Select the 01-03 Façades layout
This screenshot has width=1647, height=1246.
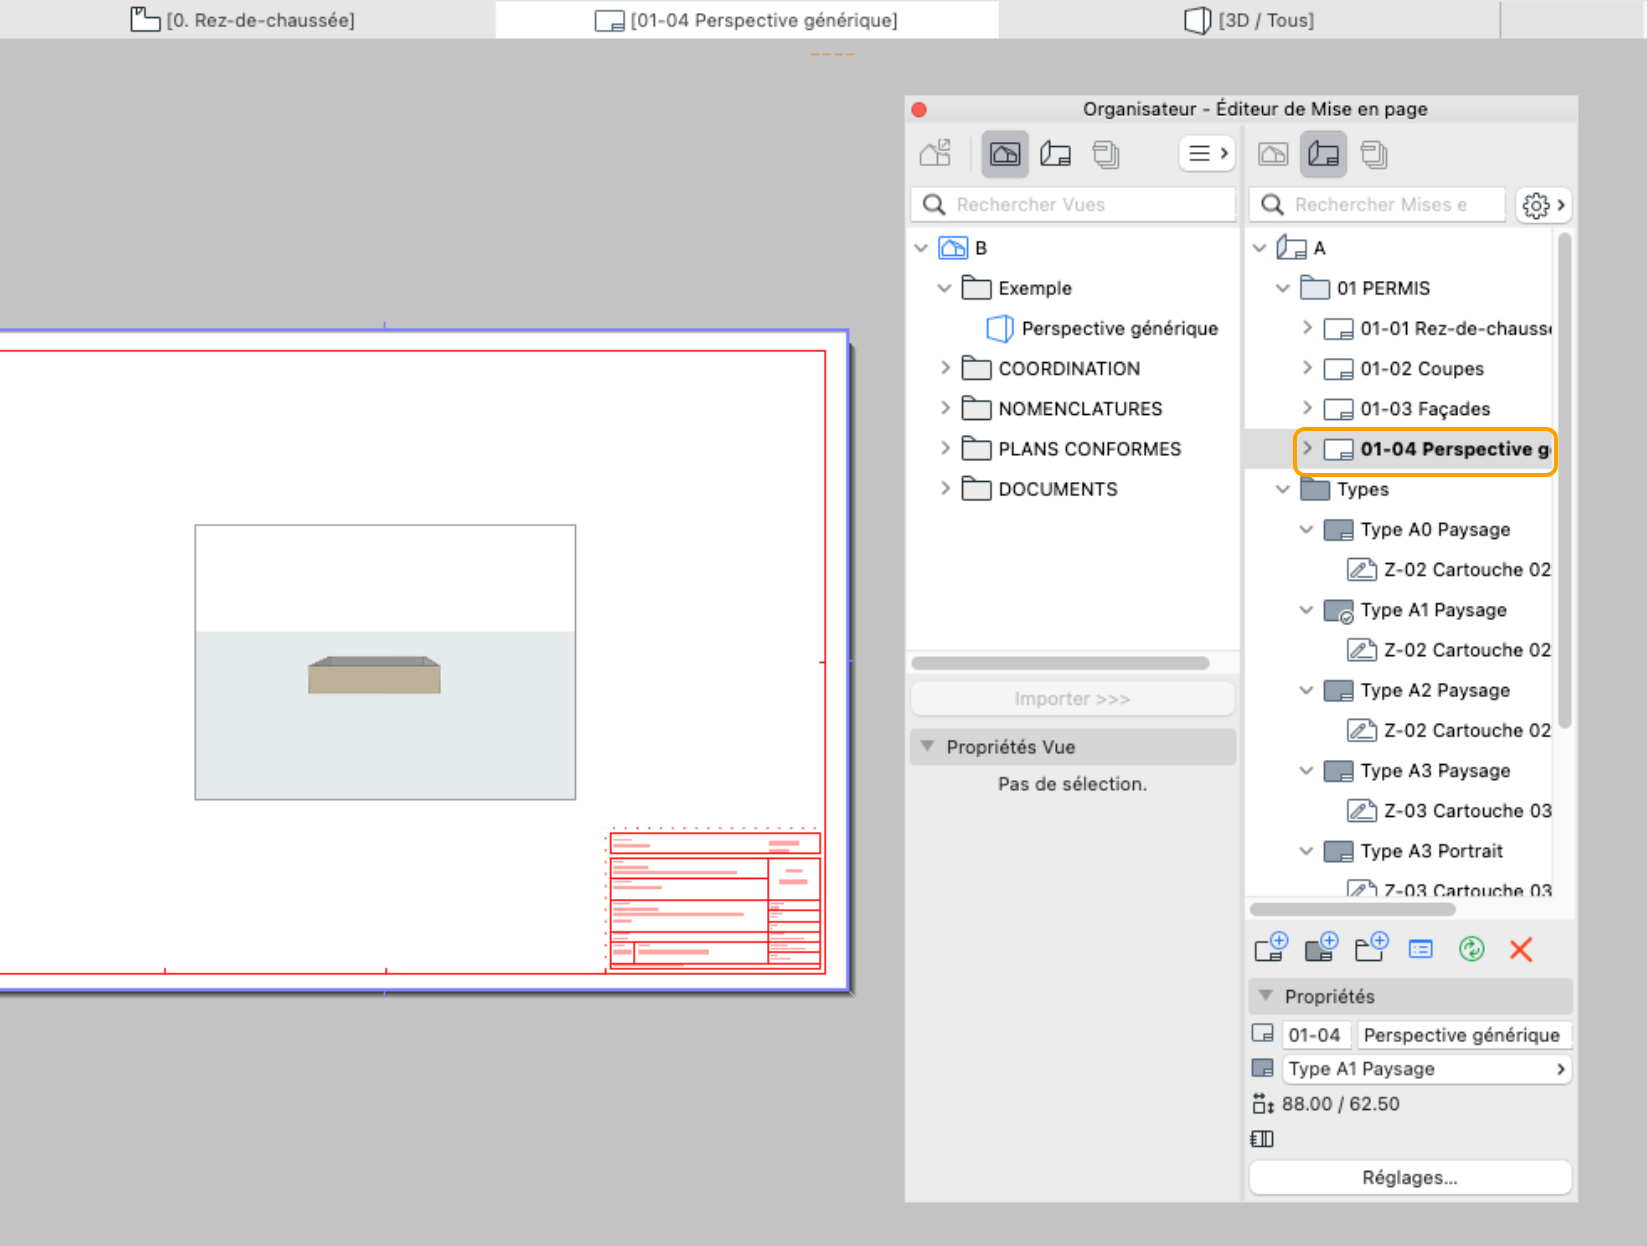click(1407, 409)
